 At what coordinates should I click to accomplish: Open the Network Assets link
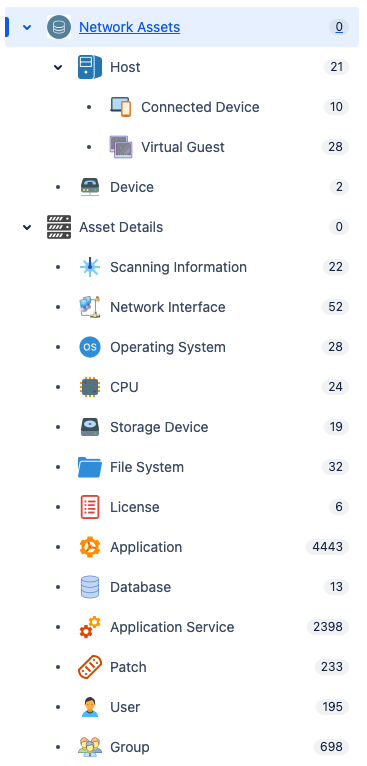pyautogui.click(x=130, y=27)
